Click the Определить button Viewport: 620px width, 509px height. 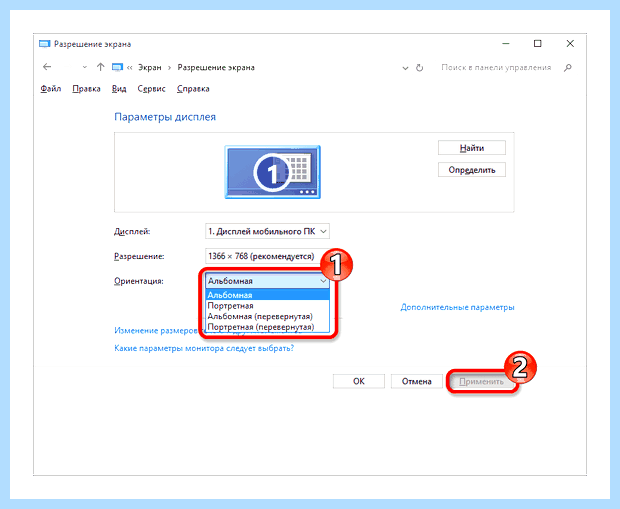[x=472, y=170]
